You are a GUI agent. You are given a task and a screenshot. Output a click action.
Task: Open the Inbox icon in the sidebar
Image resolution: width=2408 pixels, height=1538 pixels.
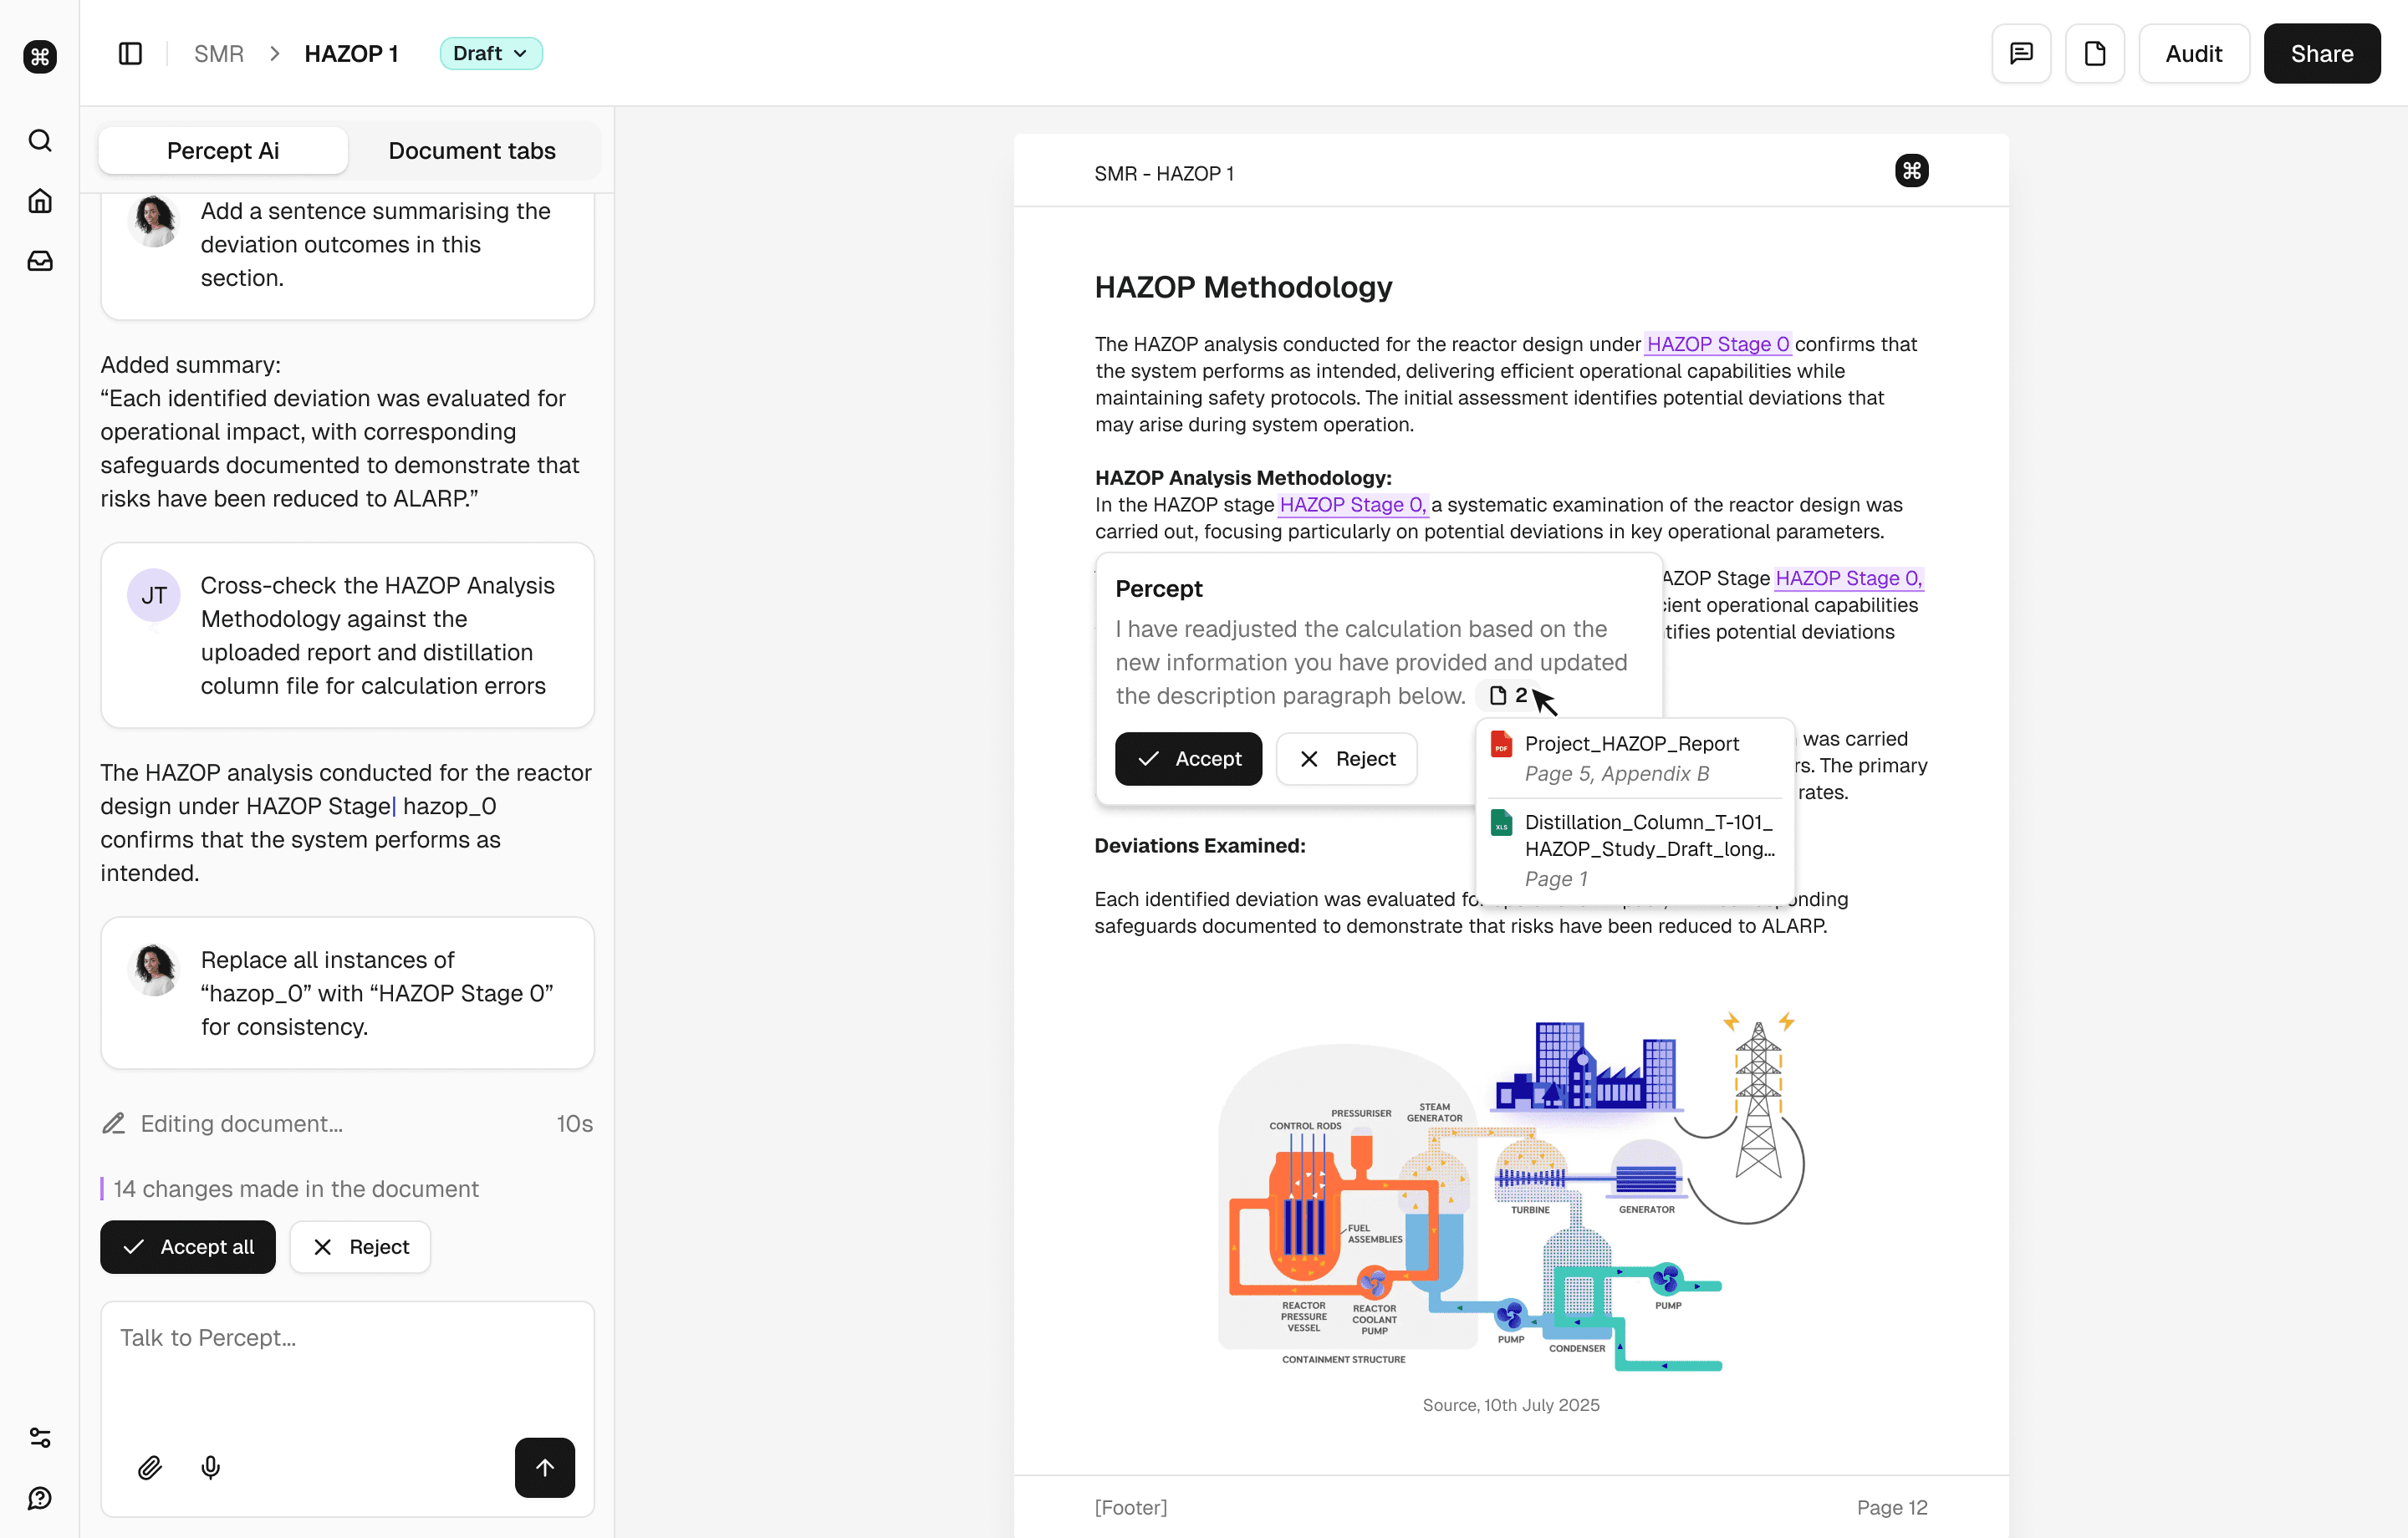[x=39, y=261]
